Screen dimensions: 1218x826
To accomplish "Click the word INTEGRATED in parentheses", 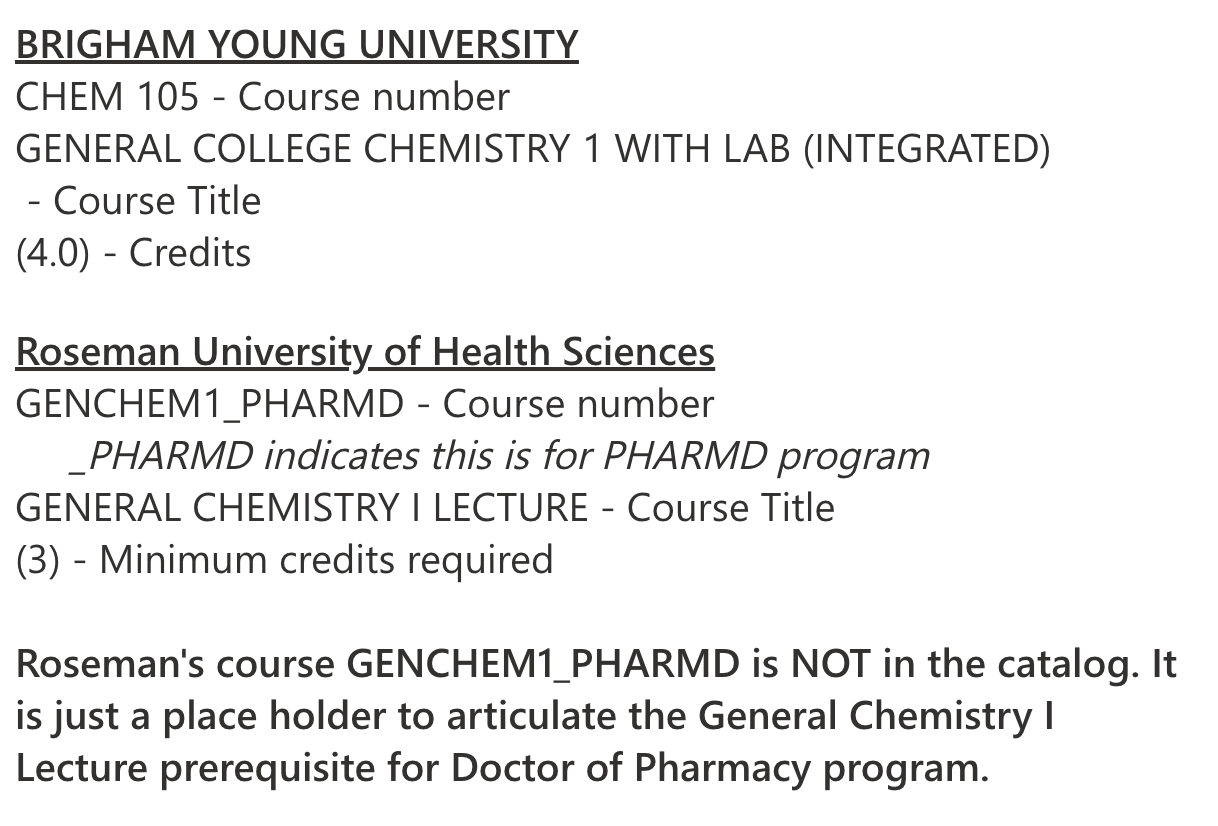I will pos(927,149).
